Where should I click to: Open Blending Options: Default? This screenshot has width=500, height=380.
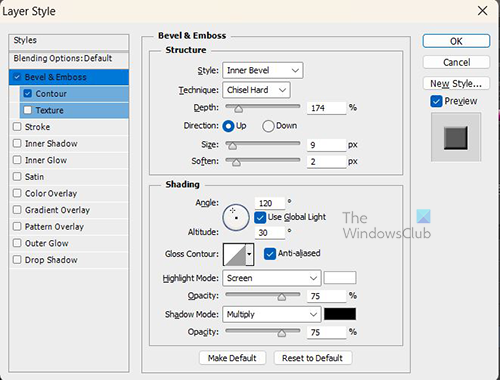69,59
